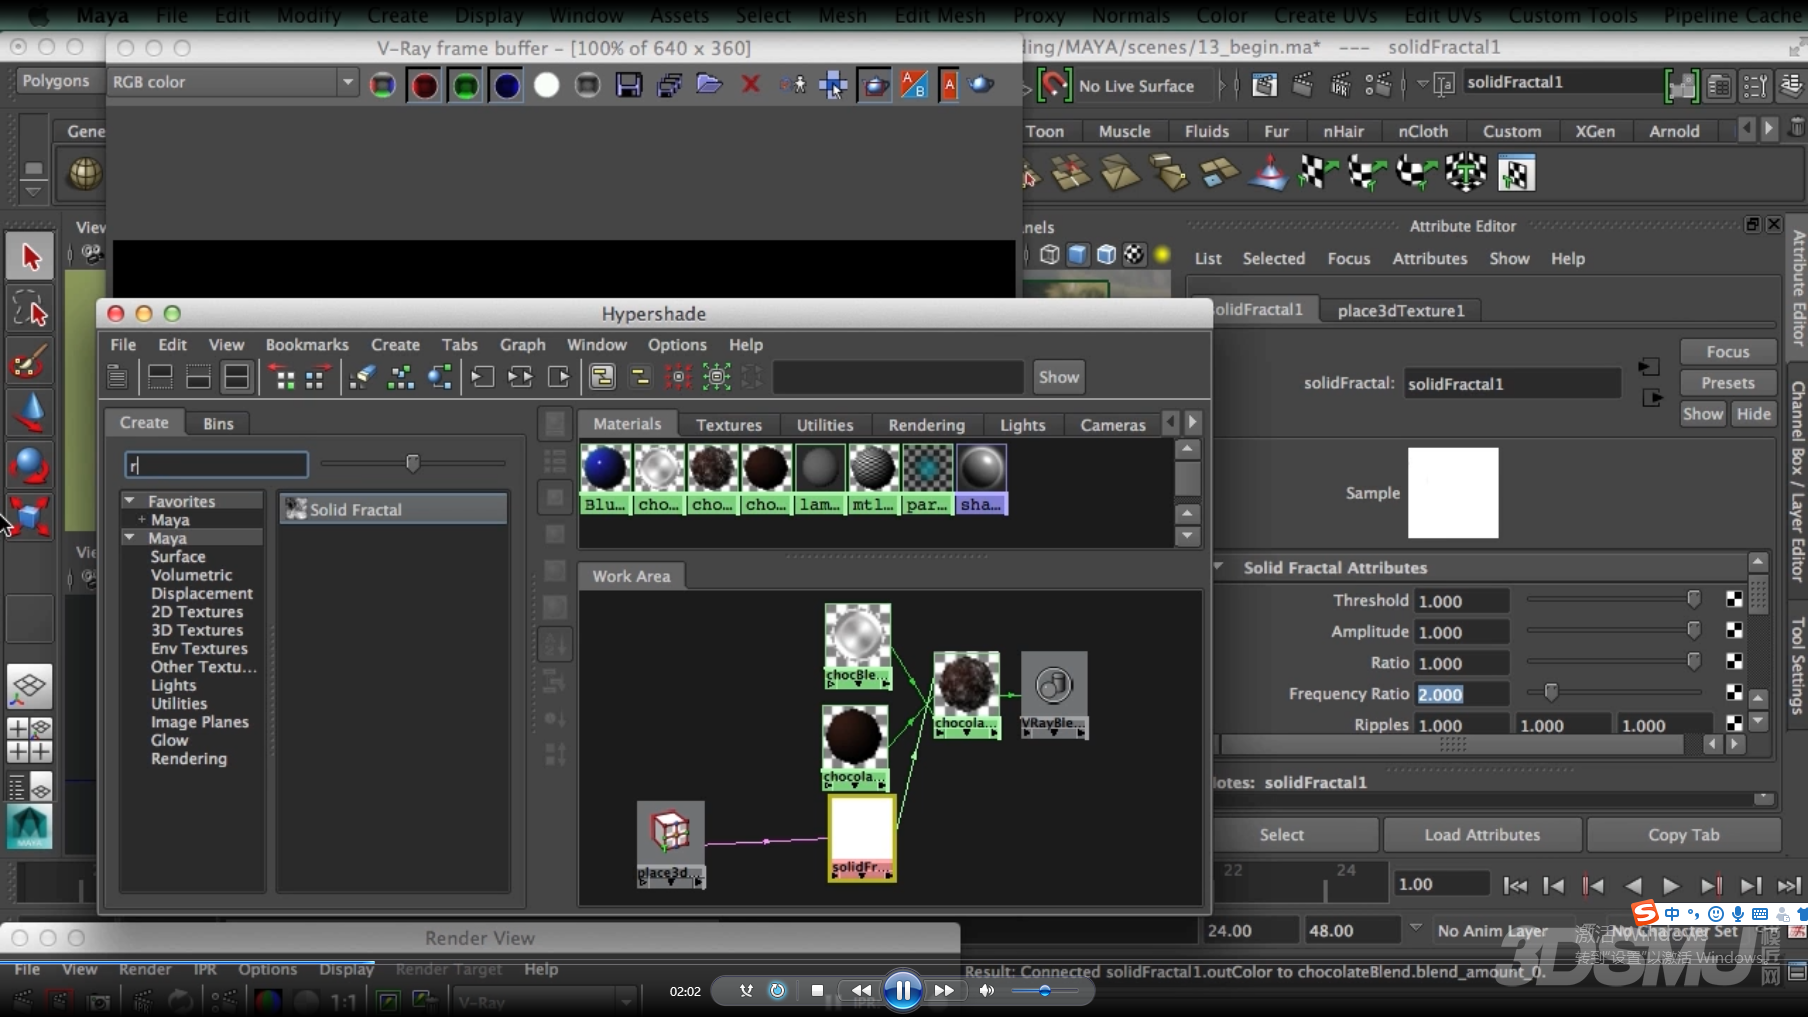Click checker map button beside Frequency Ratio
The width and height of the screenshot is (1808, 1017).
click(x=1734, y=693)
